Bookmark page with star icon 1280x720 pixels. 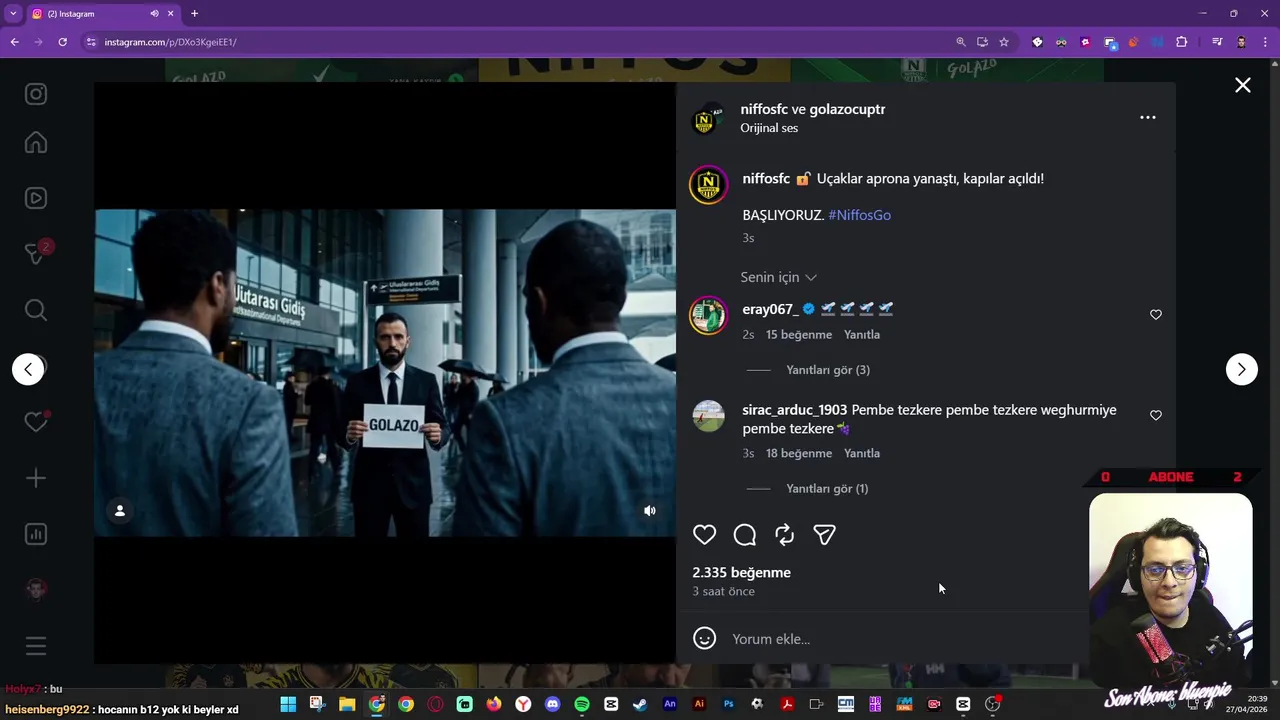[x=1004, y=42]
